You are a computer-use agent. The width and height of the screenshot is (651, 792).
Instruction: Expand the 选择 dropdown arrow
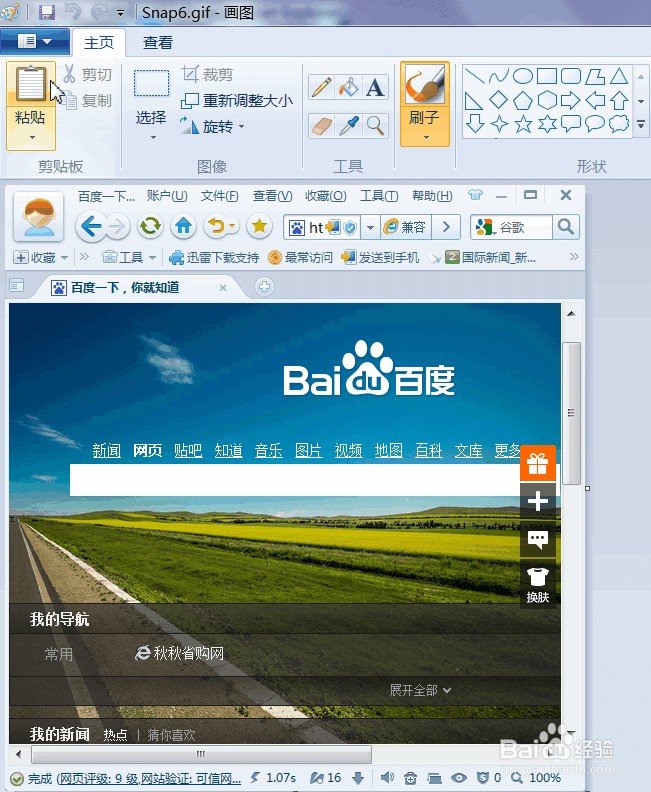pos(153,137)
